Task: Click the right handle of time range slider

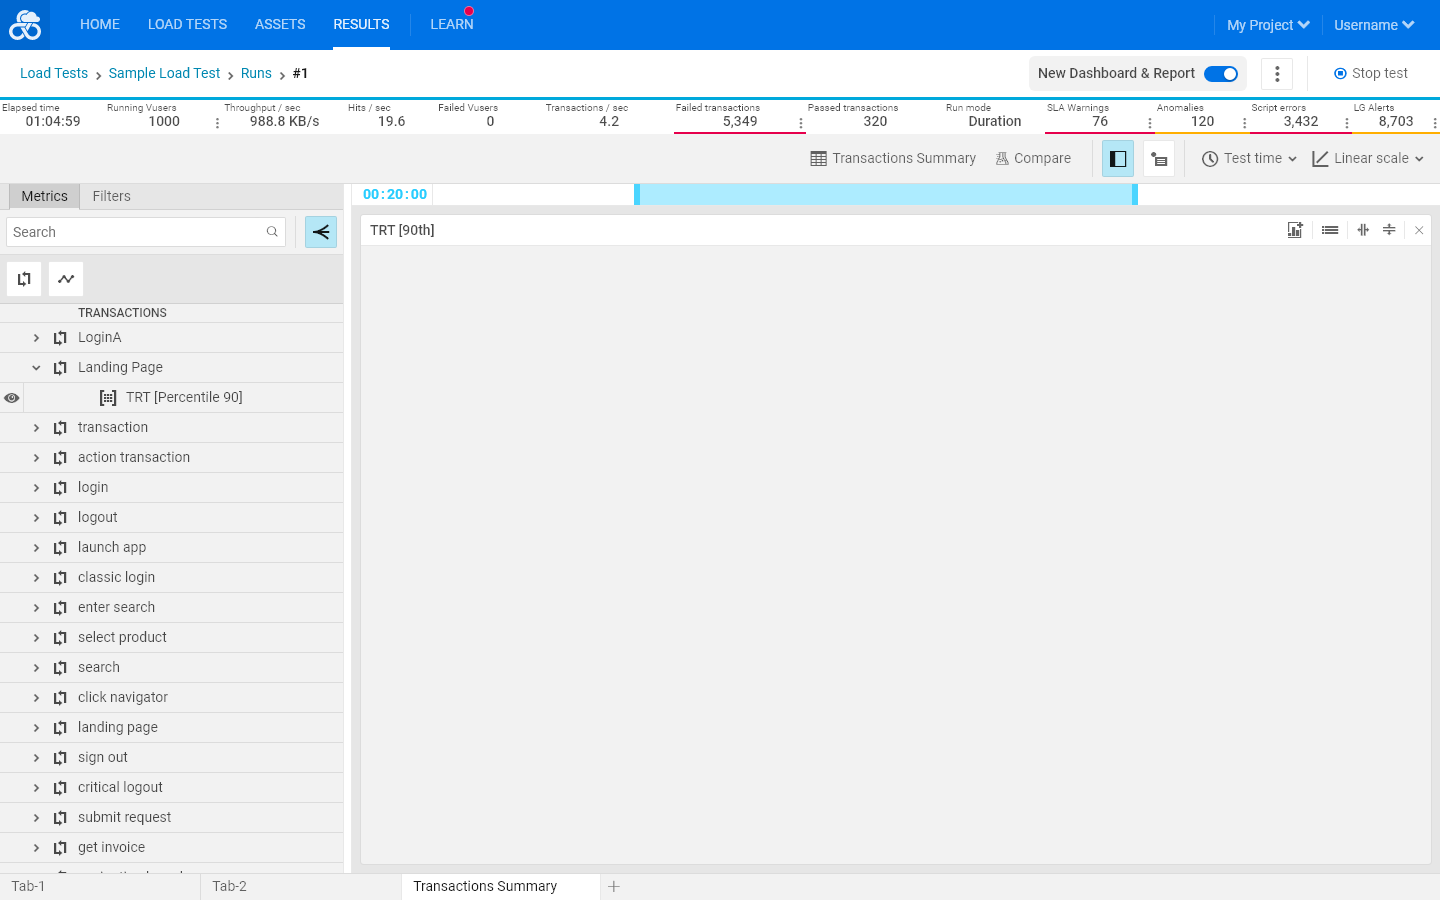Action: click(x=1135, y=195)
